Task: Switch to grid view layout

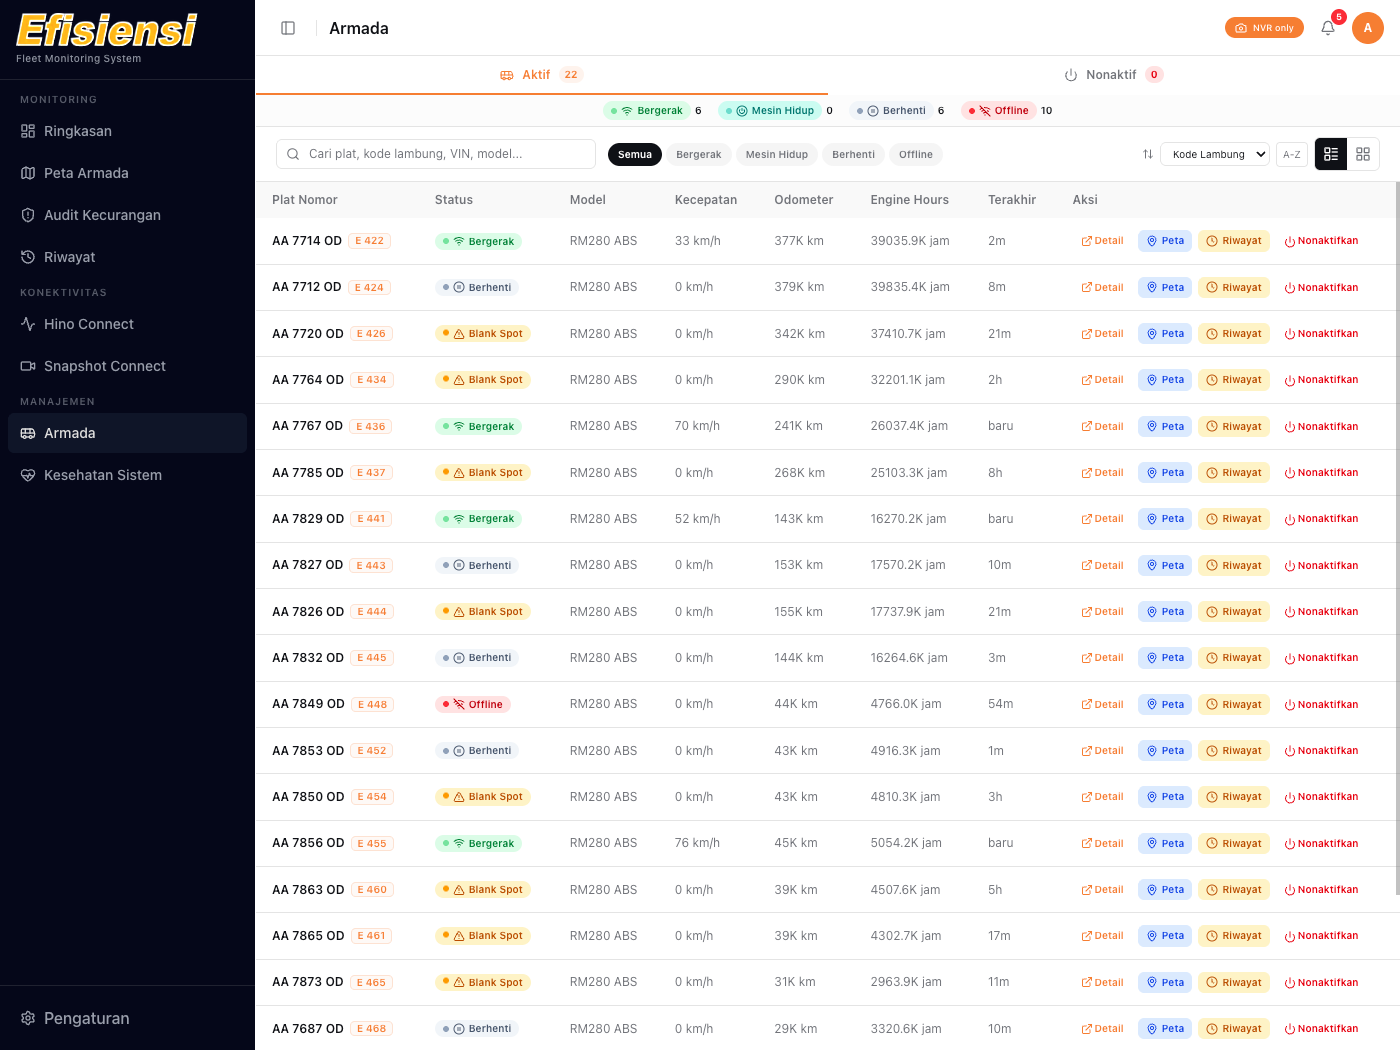Action: coord(1363,154)
